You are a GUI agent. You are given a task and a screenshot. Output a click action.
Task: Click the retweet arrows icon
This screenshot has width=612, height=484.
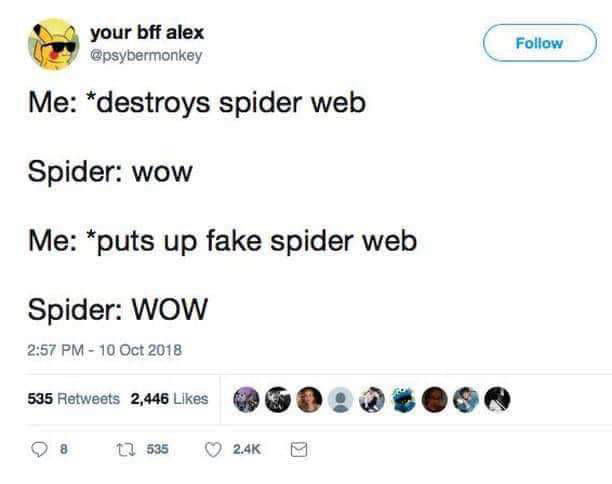click(126, 449)
